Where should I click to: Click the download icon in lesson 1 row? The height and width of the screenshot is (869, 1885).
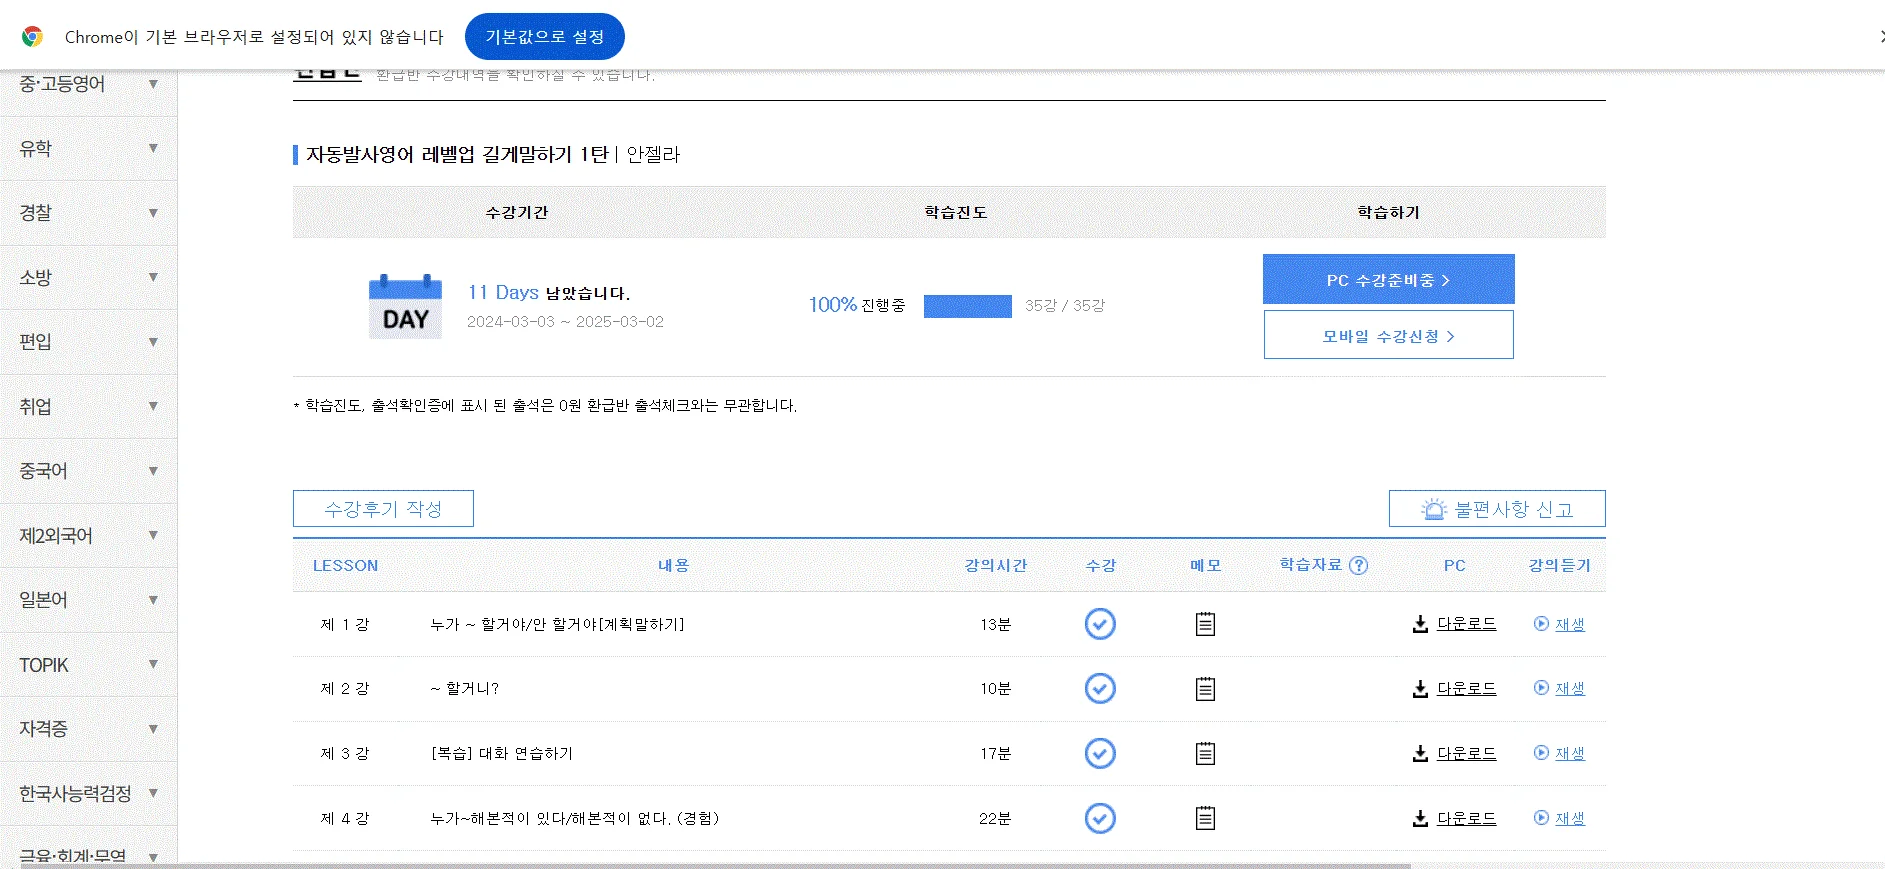[1420, 624]
